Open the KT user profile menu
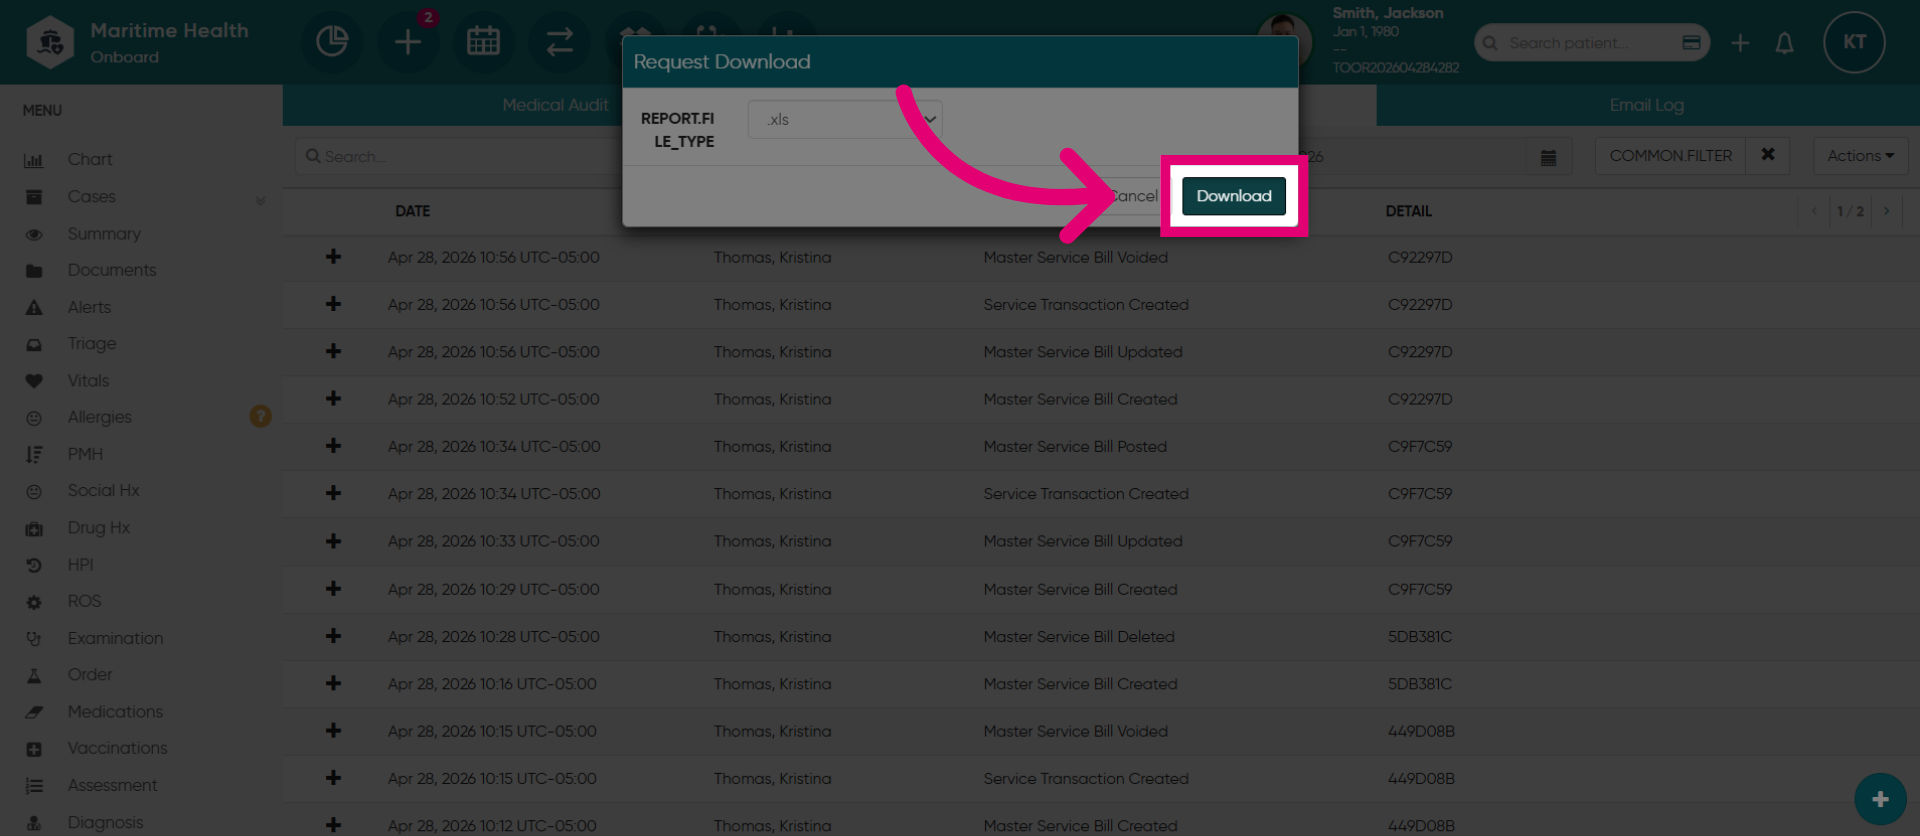1920x836 pixels. pos(1854,42)
